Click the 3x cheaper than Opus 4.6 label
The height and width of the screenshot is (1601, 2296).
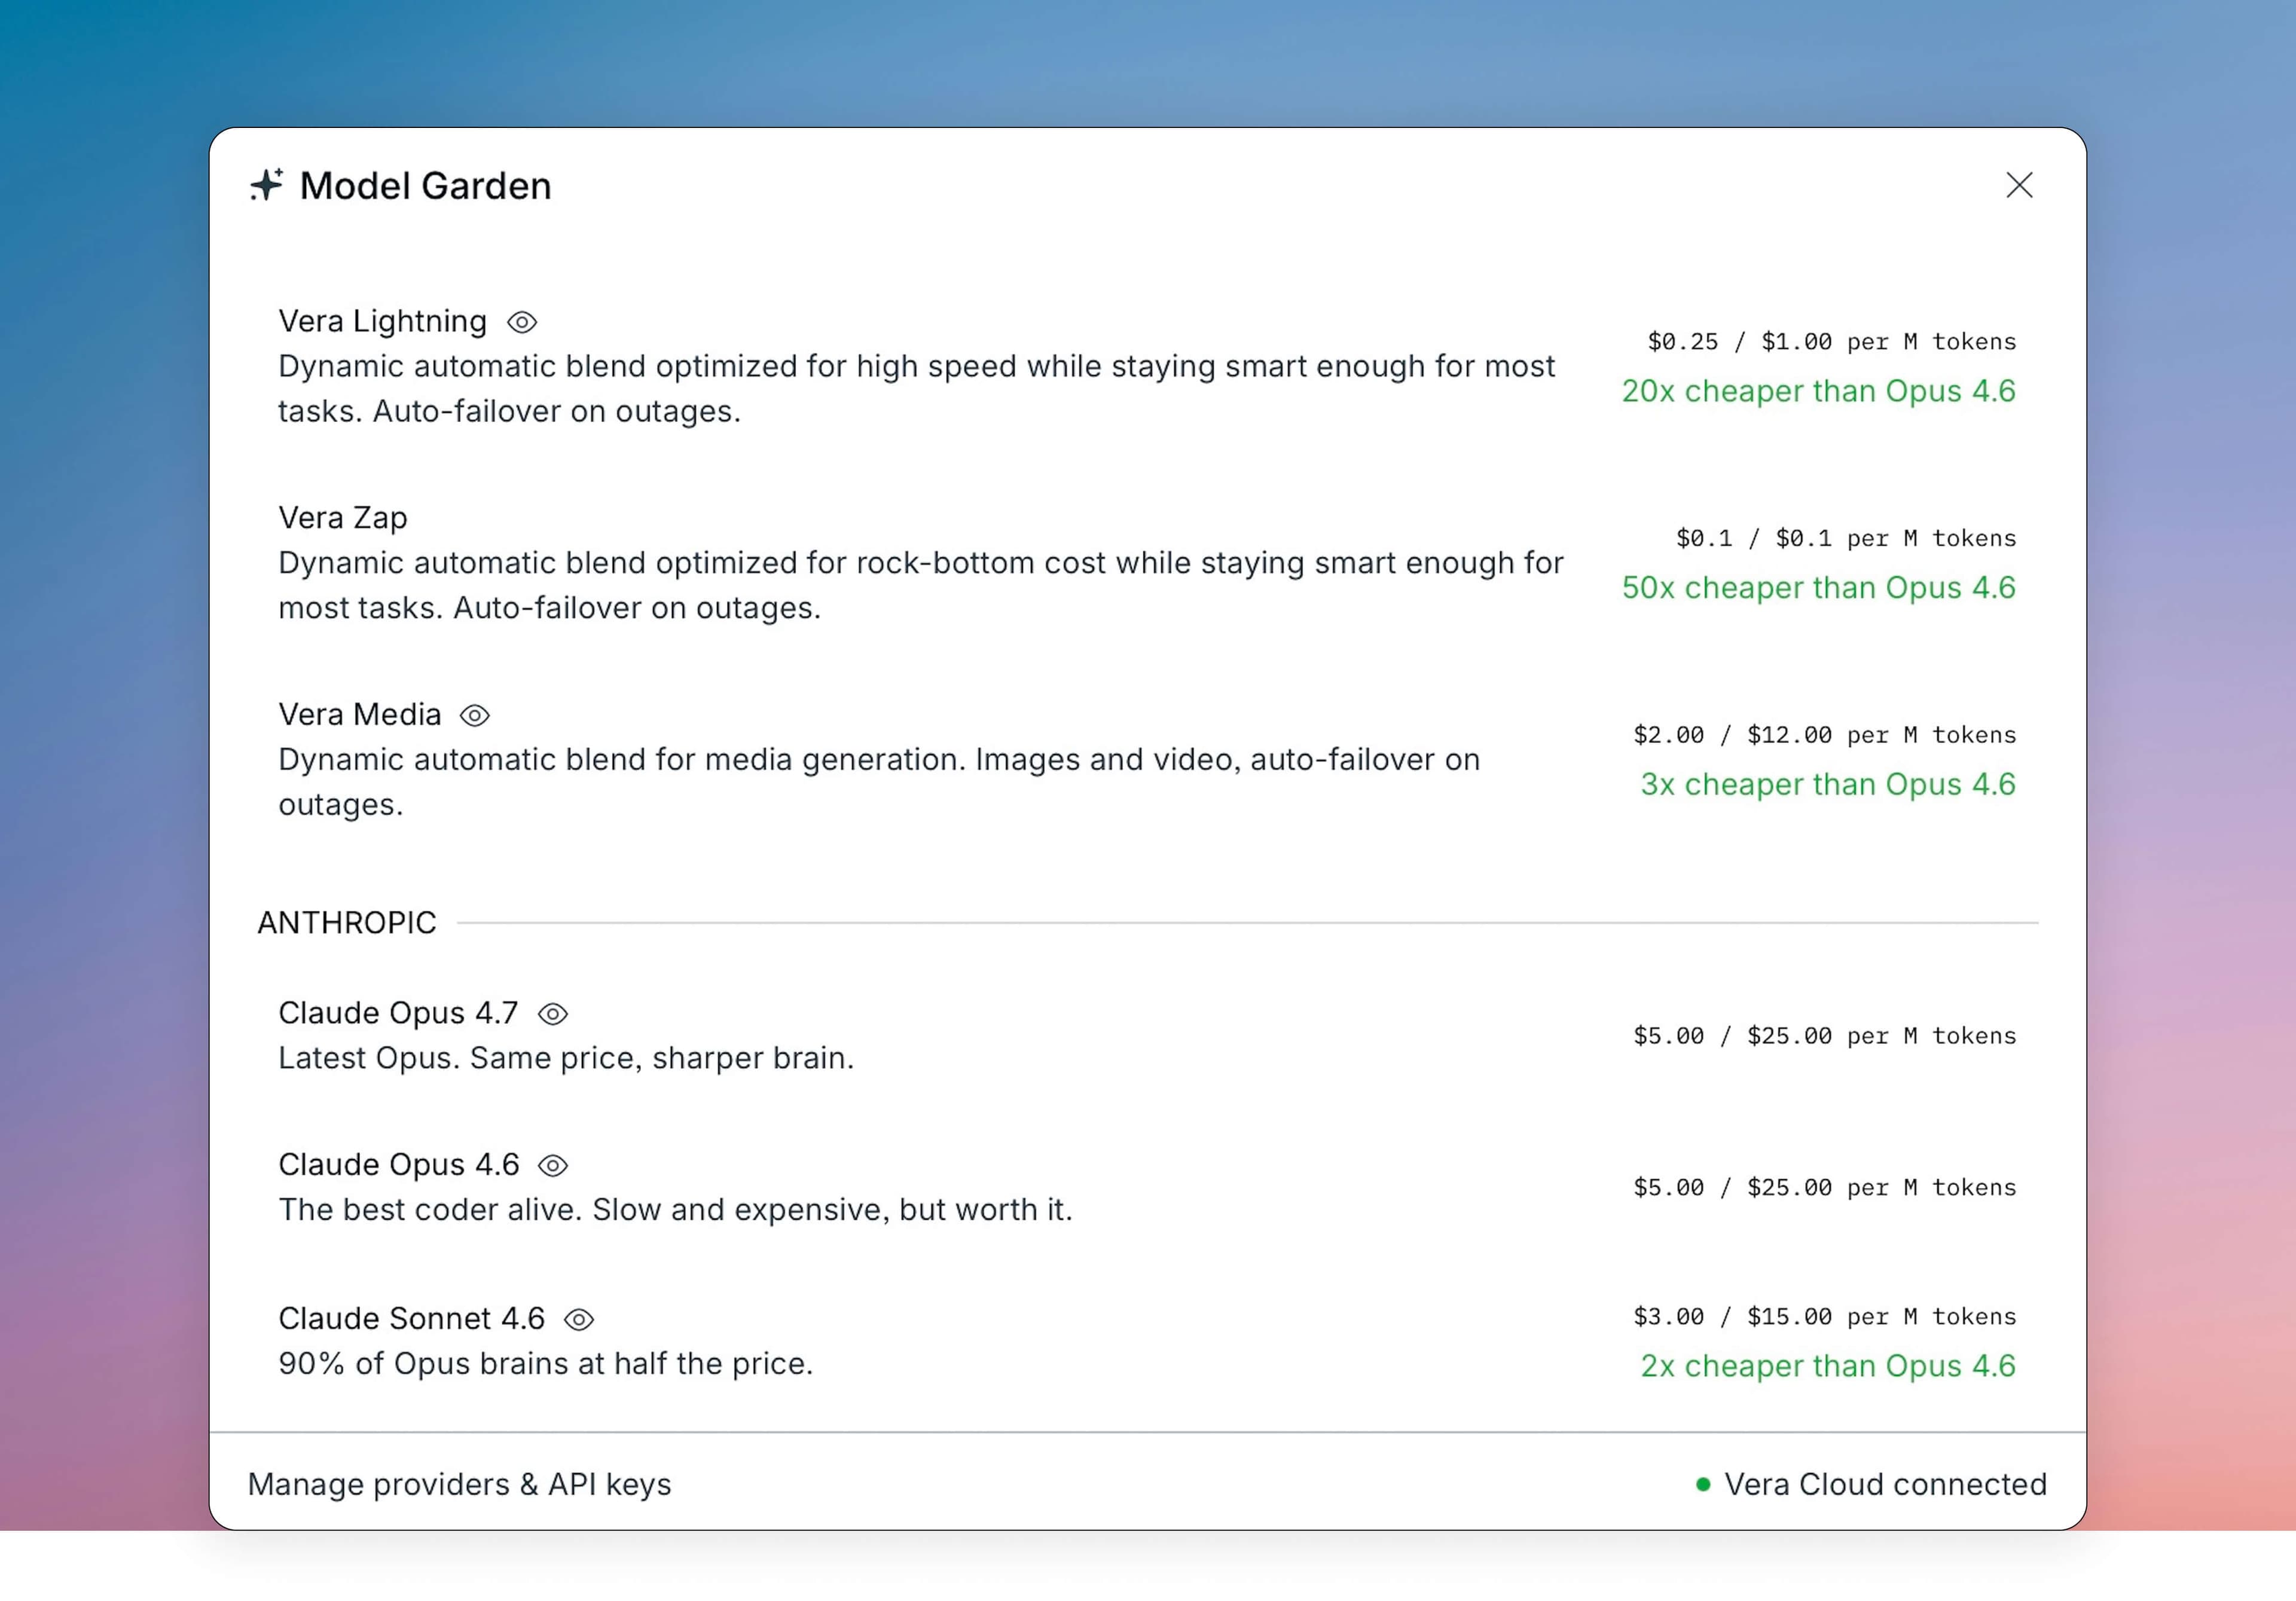coord(1828,785)
